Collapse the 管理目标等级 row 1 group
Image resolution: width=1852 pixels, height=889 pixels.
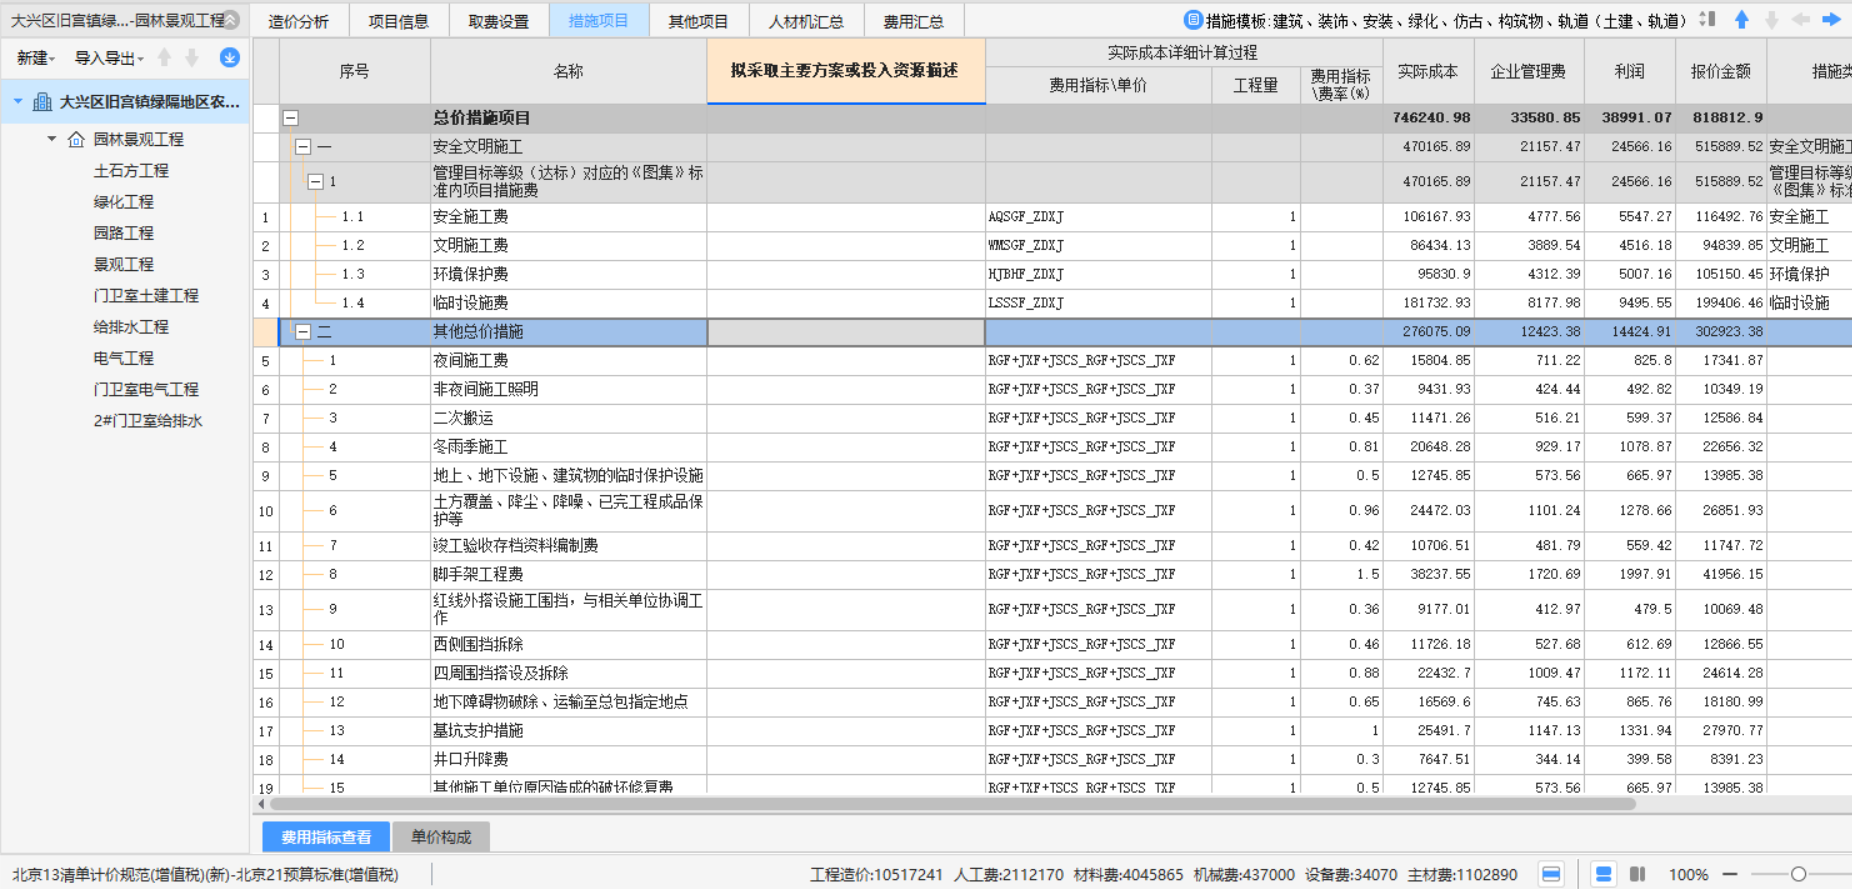pyautogui.click(x=315, y=182)
